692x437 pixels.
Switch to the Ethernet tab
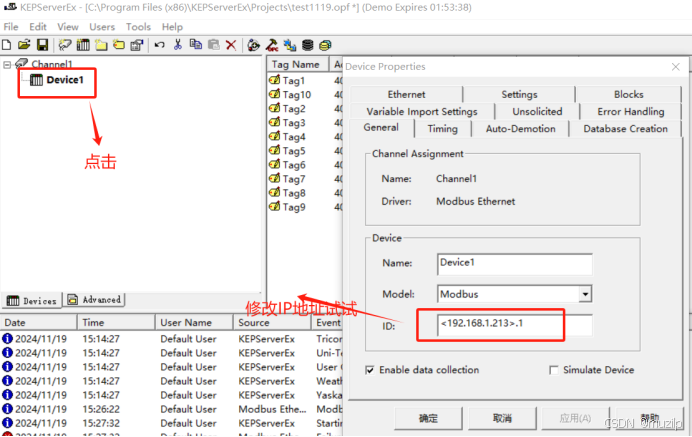[406, 94]
